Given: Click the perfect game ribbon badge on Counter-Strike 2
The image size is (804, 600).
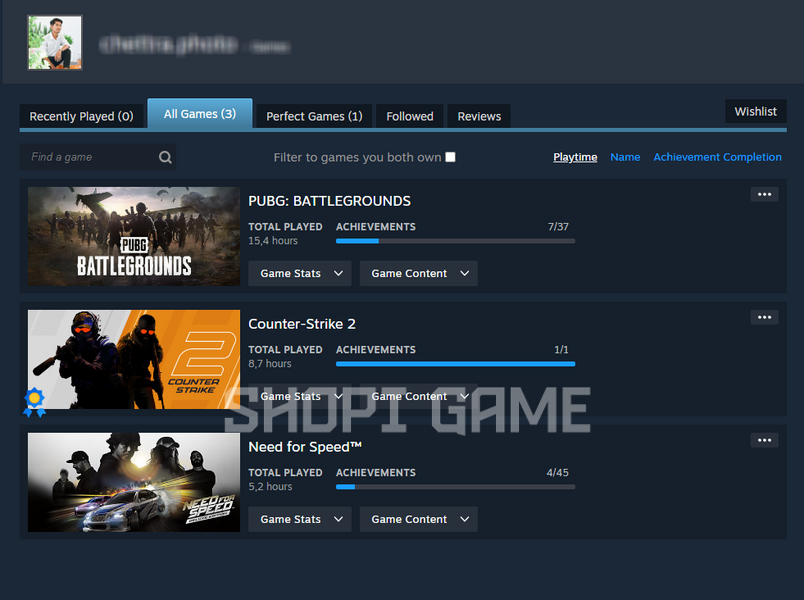Looking at the screenshot, I should pyautogui.click(x=34, y=402).
